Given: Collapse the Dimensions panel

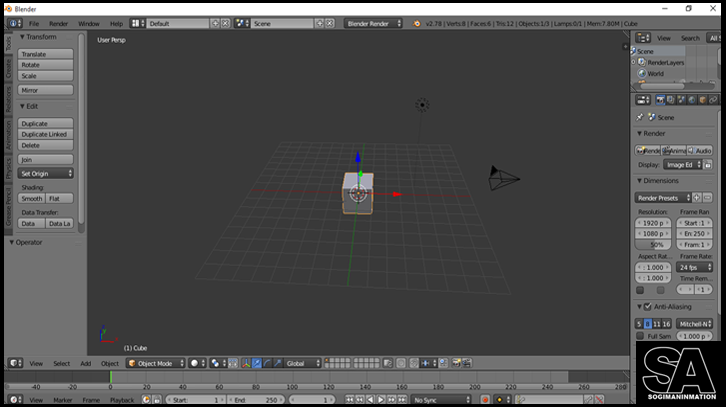Looking at the screenshot, I should pos(639,181).
